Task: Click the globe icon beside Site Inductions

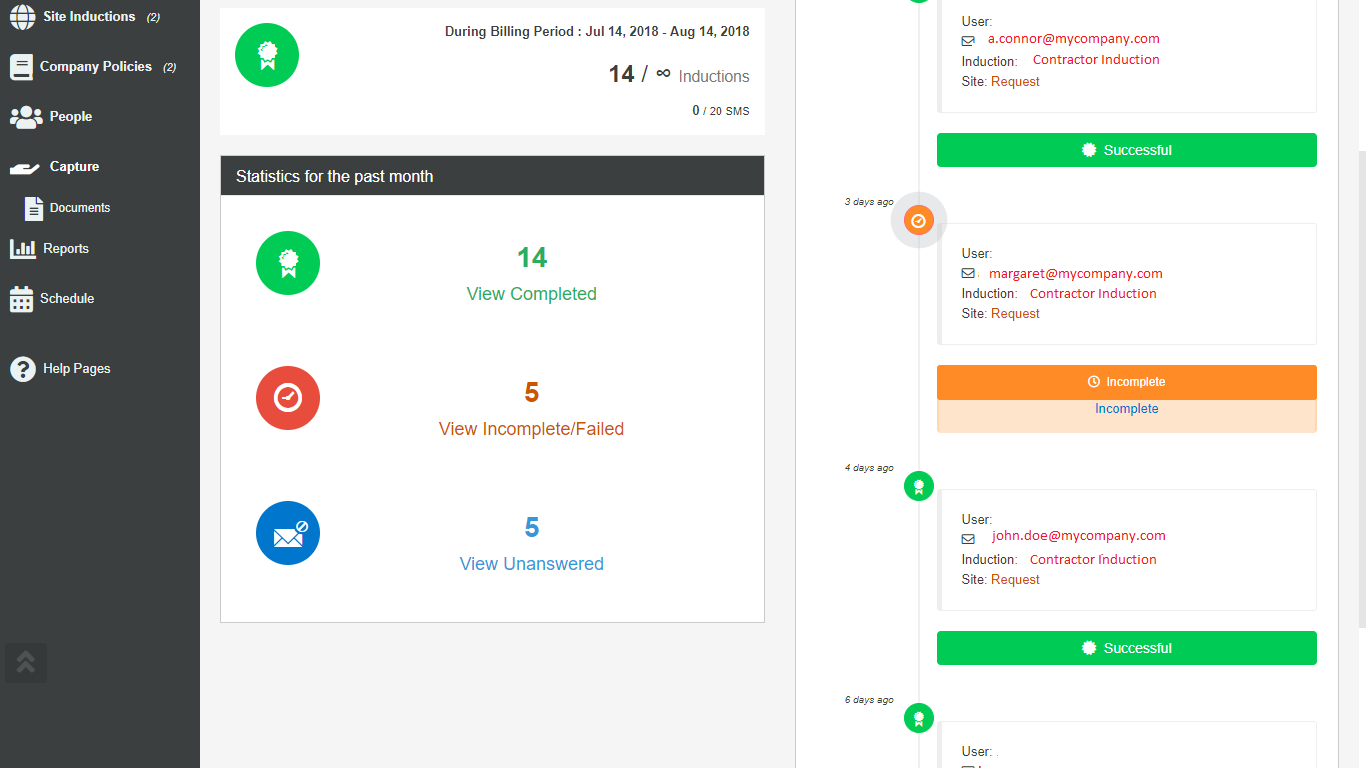Action: click(22, 17)
